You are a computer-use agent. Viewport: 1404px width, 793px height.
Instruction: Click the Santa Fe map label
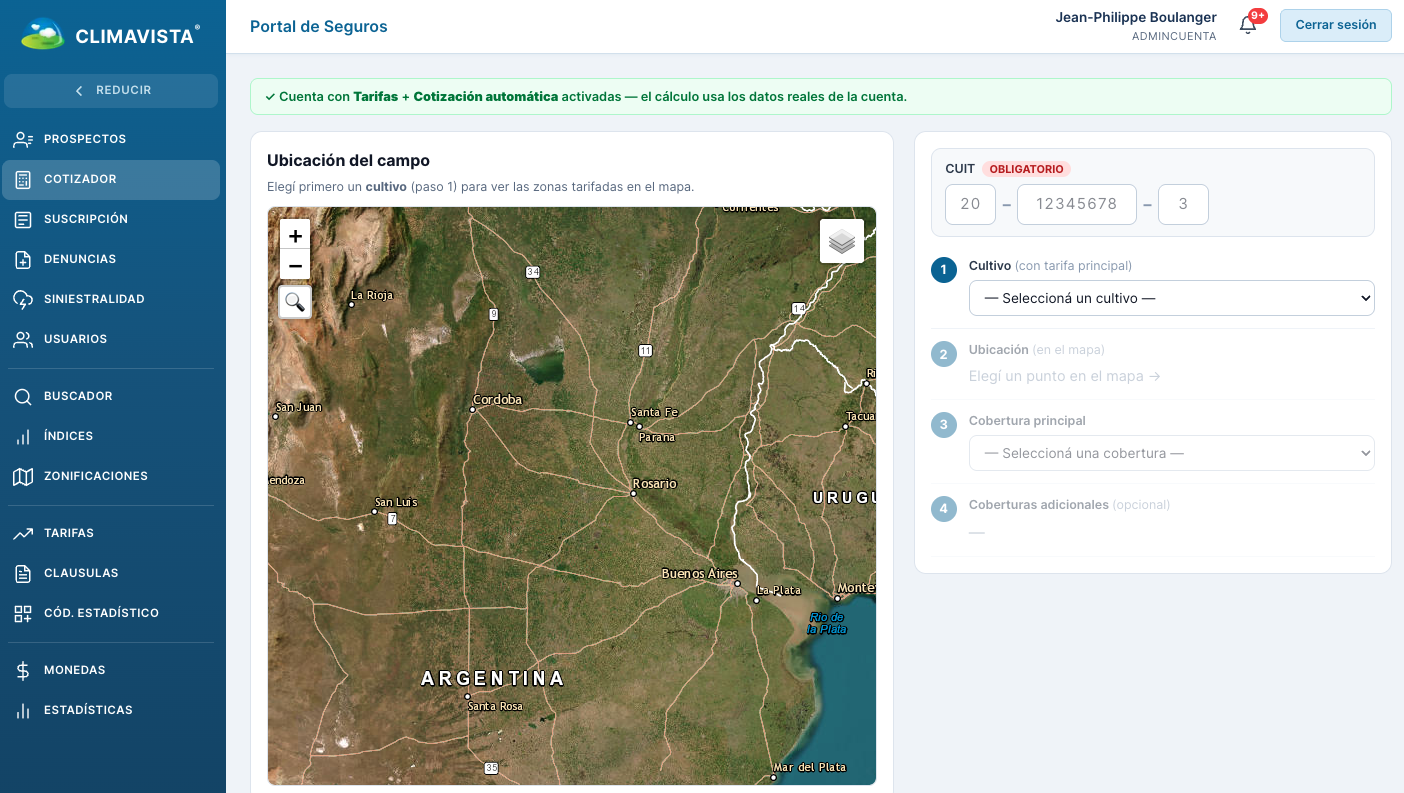(x=654, y=412)
